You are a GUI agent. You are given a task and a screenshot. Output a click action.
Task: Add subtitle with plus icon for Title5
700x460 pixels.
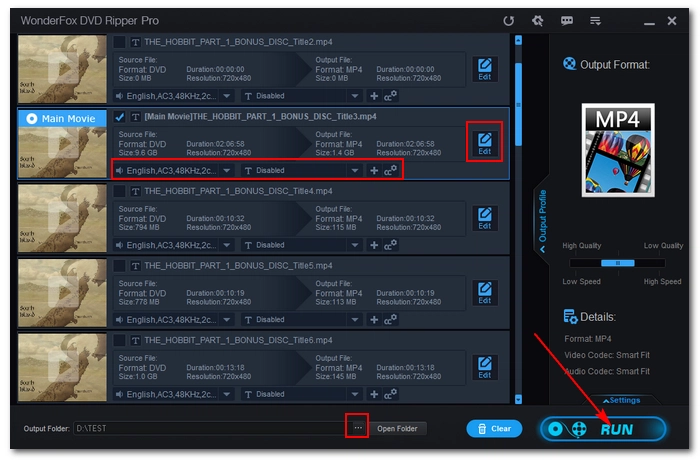[x=374, y=320]
